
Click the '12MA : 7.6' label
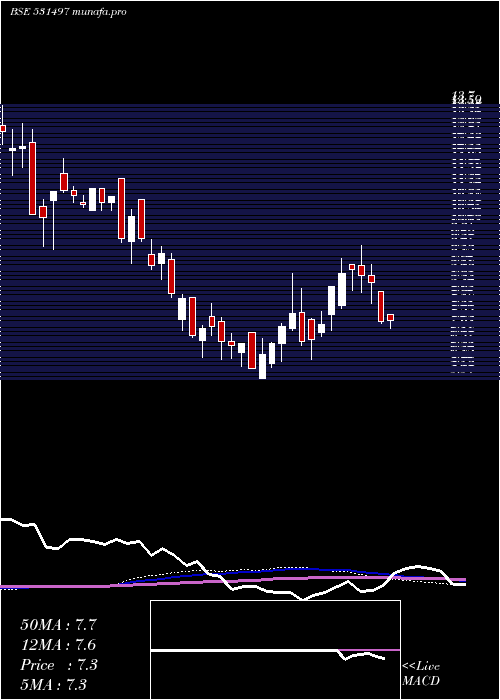coord(58,645)
